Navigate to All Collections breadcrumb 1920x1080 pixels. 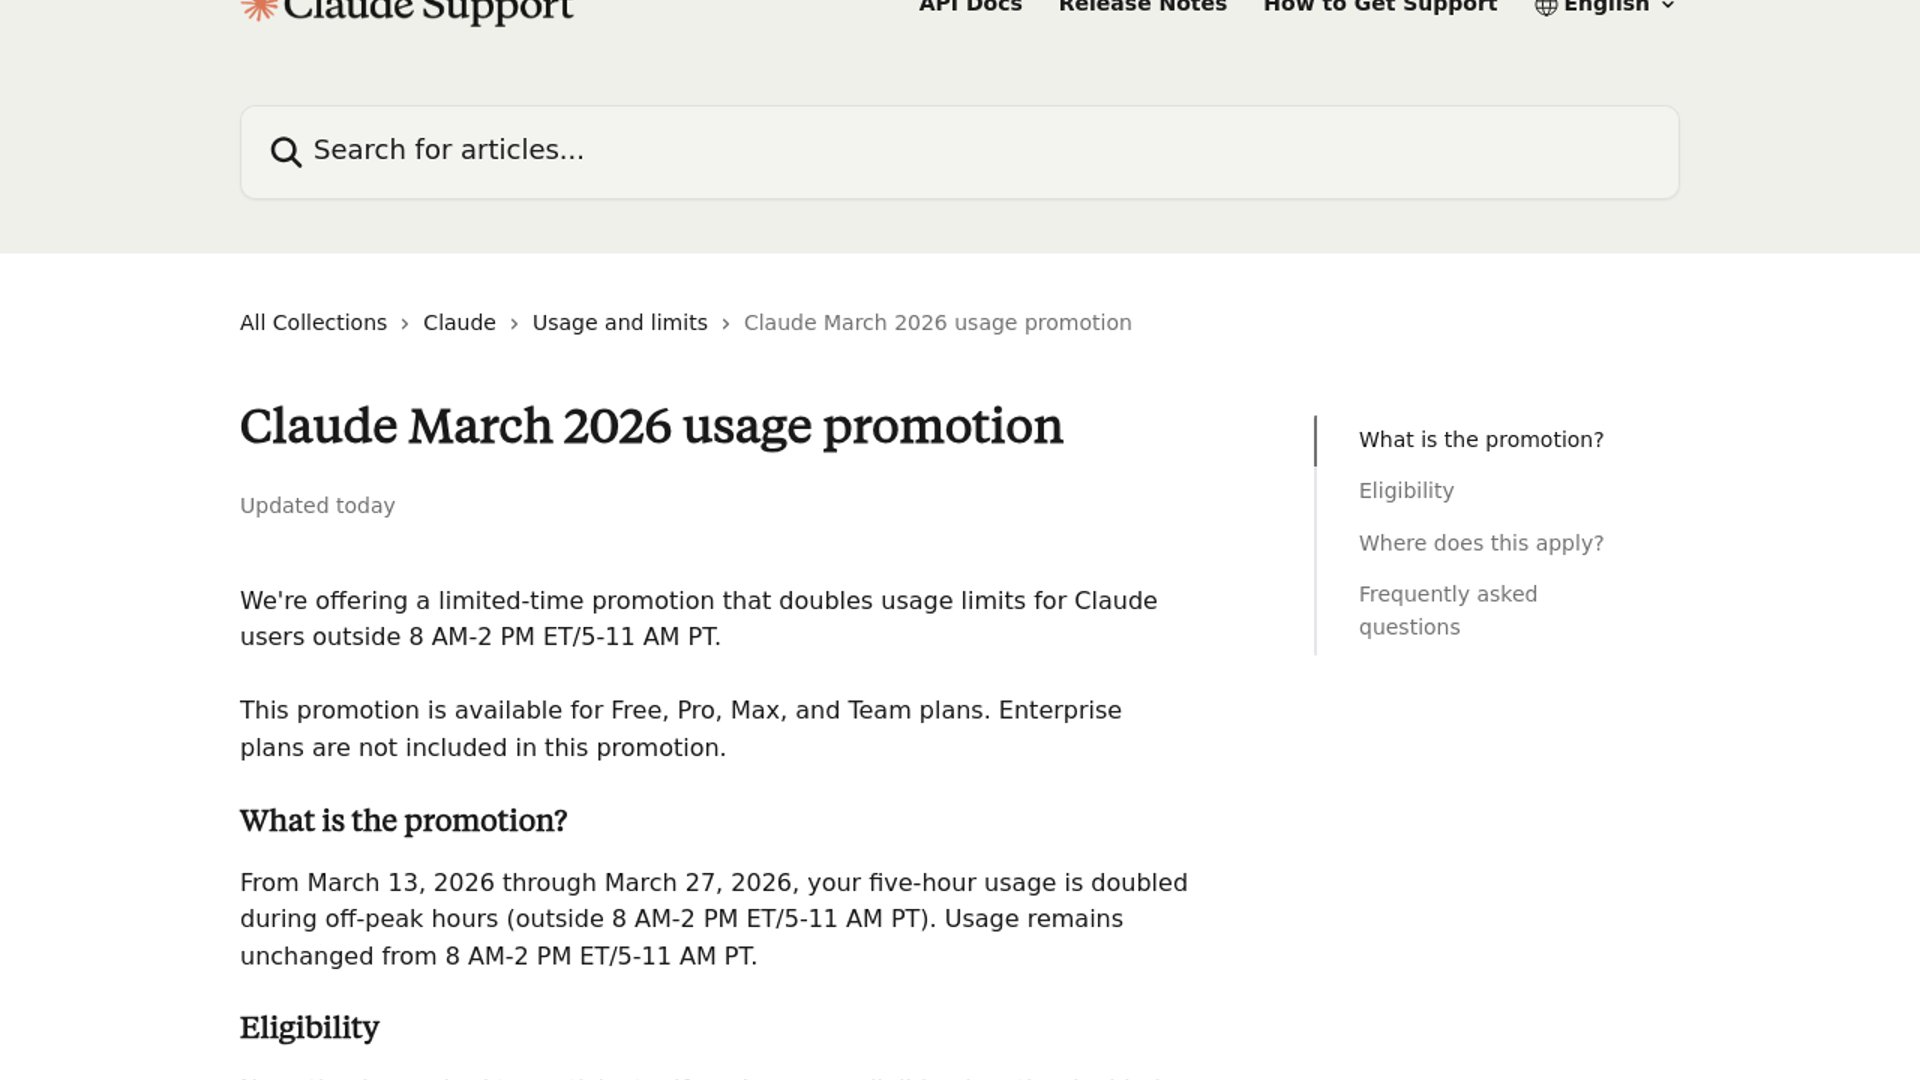point(313,323)
